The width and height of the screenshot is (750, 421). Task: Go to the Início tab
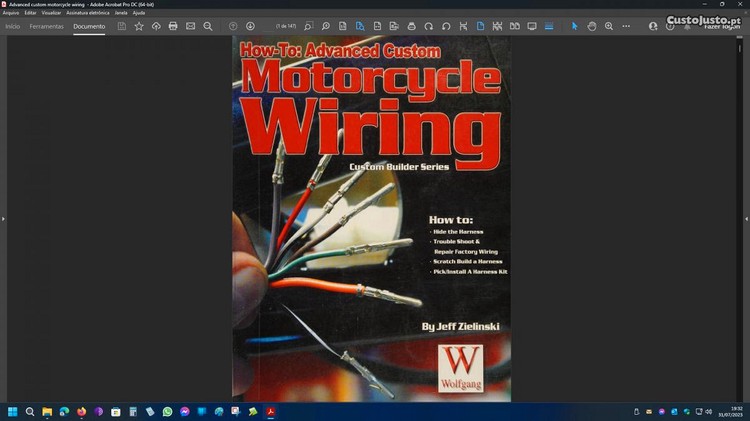13,26
